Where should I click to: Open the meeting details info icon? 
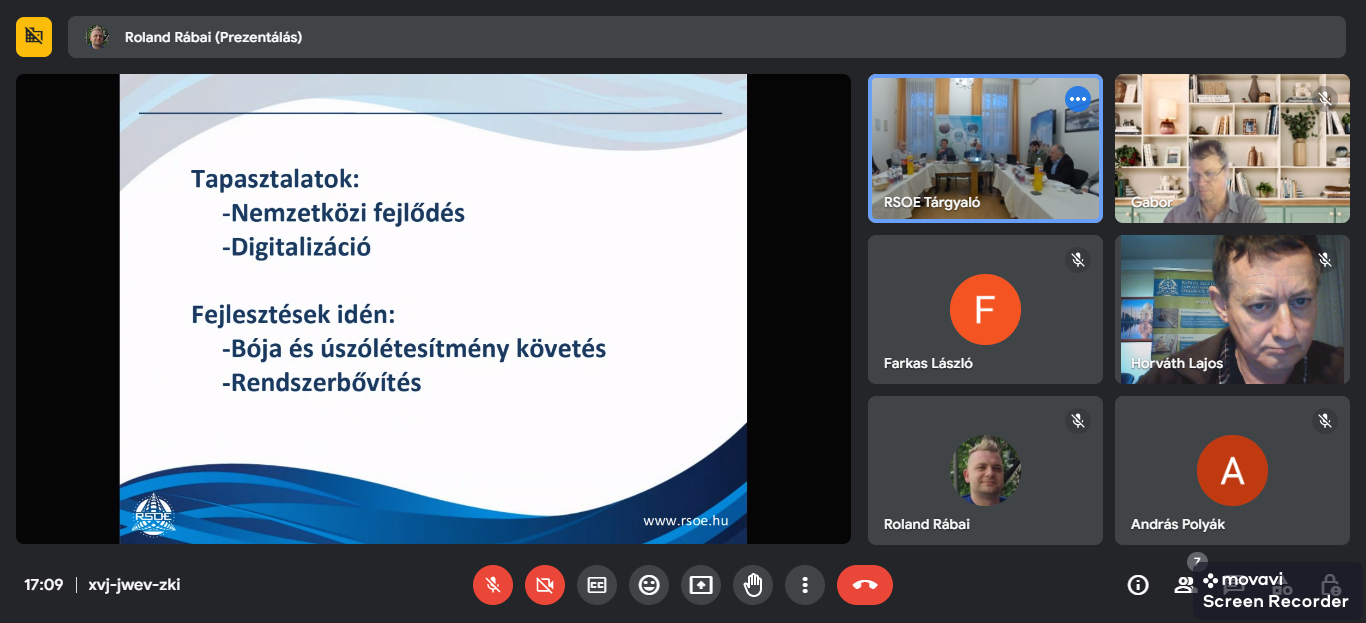point(1138,585)
